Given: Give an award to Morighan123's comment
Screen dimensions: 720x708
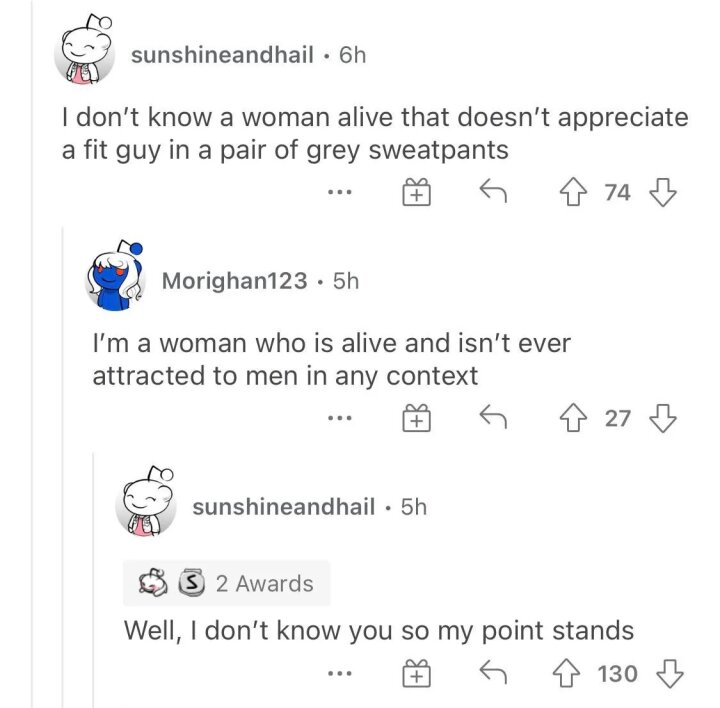Looking at the screenshot, I should click(x=416, y=418).
